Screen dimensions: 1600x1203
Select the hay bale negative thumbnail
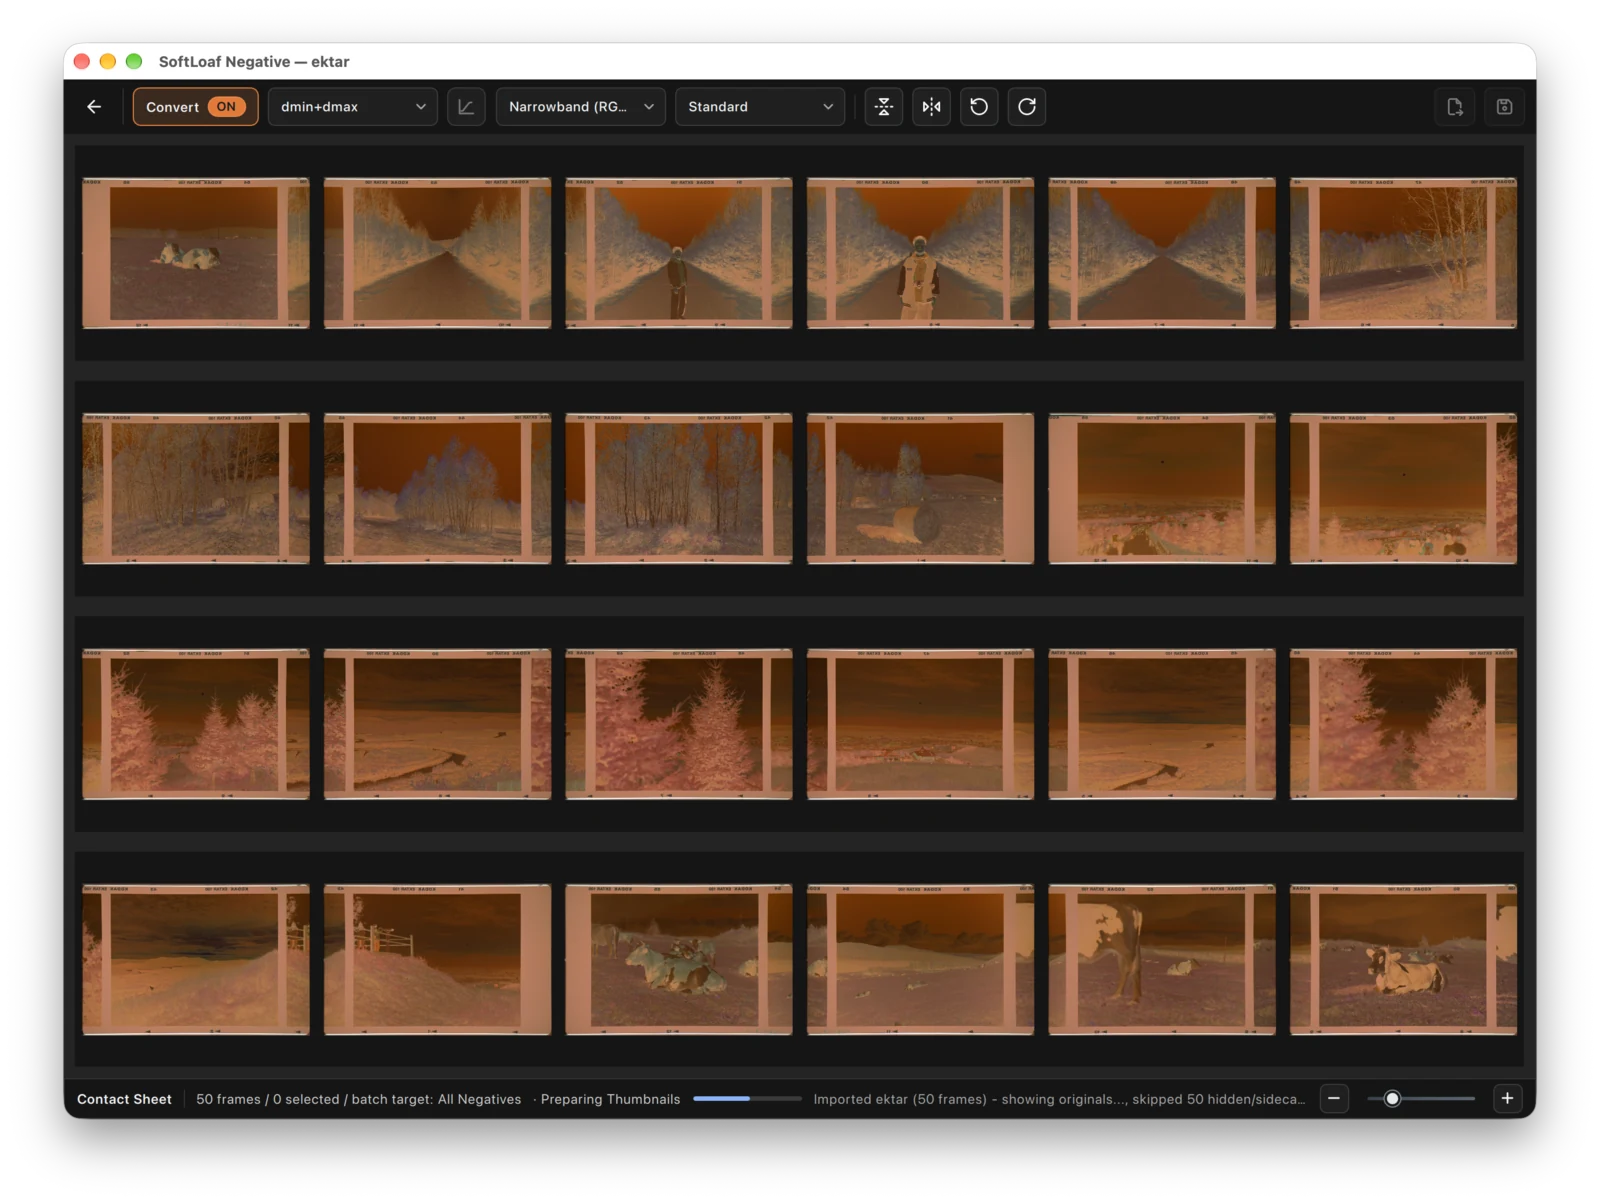point(920,488)
